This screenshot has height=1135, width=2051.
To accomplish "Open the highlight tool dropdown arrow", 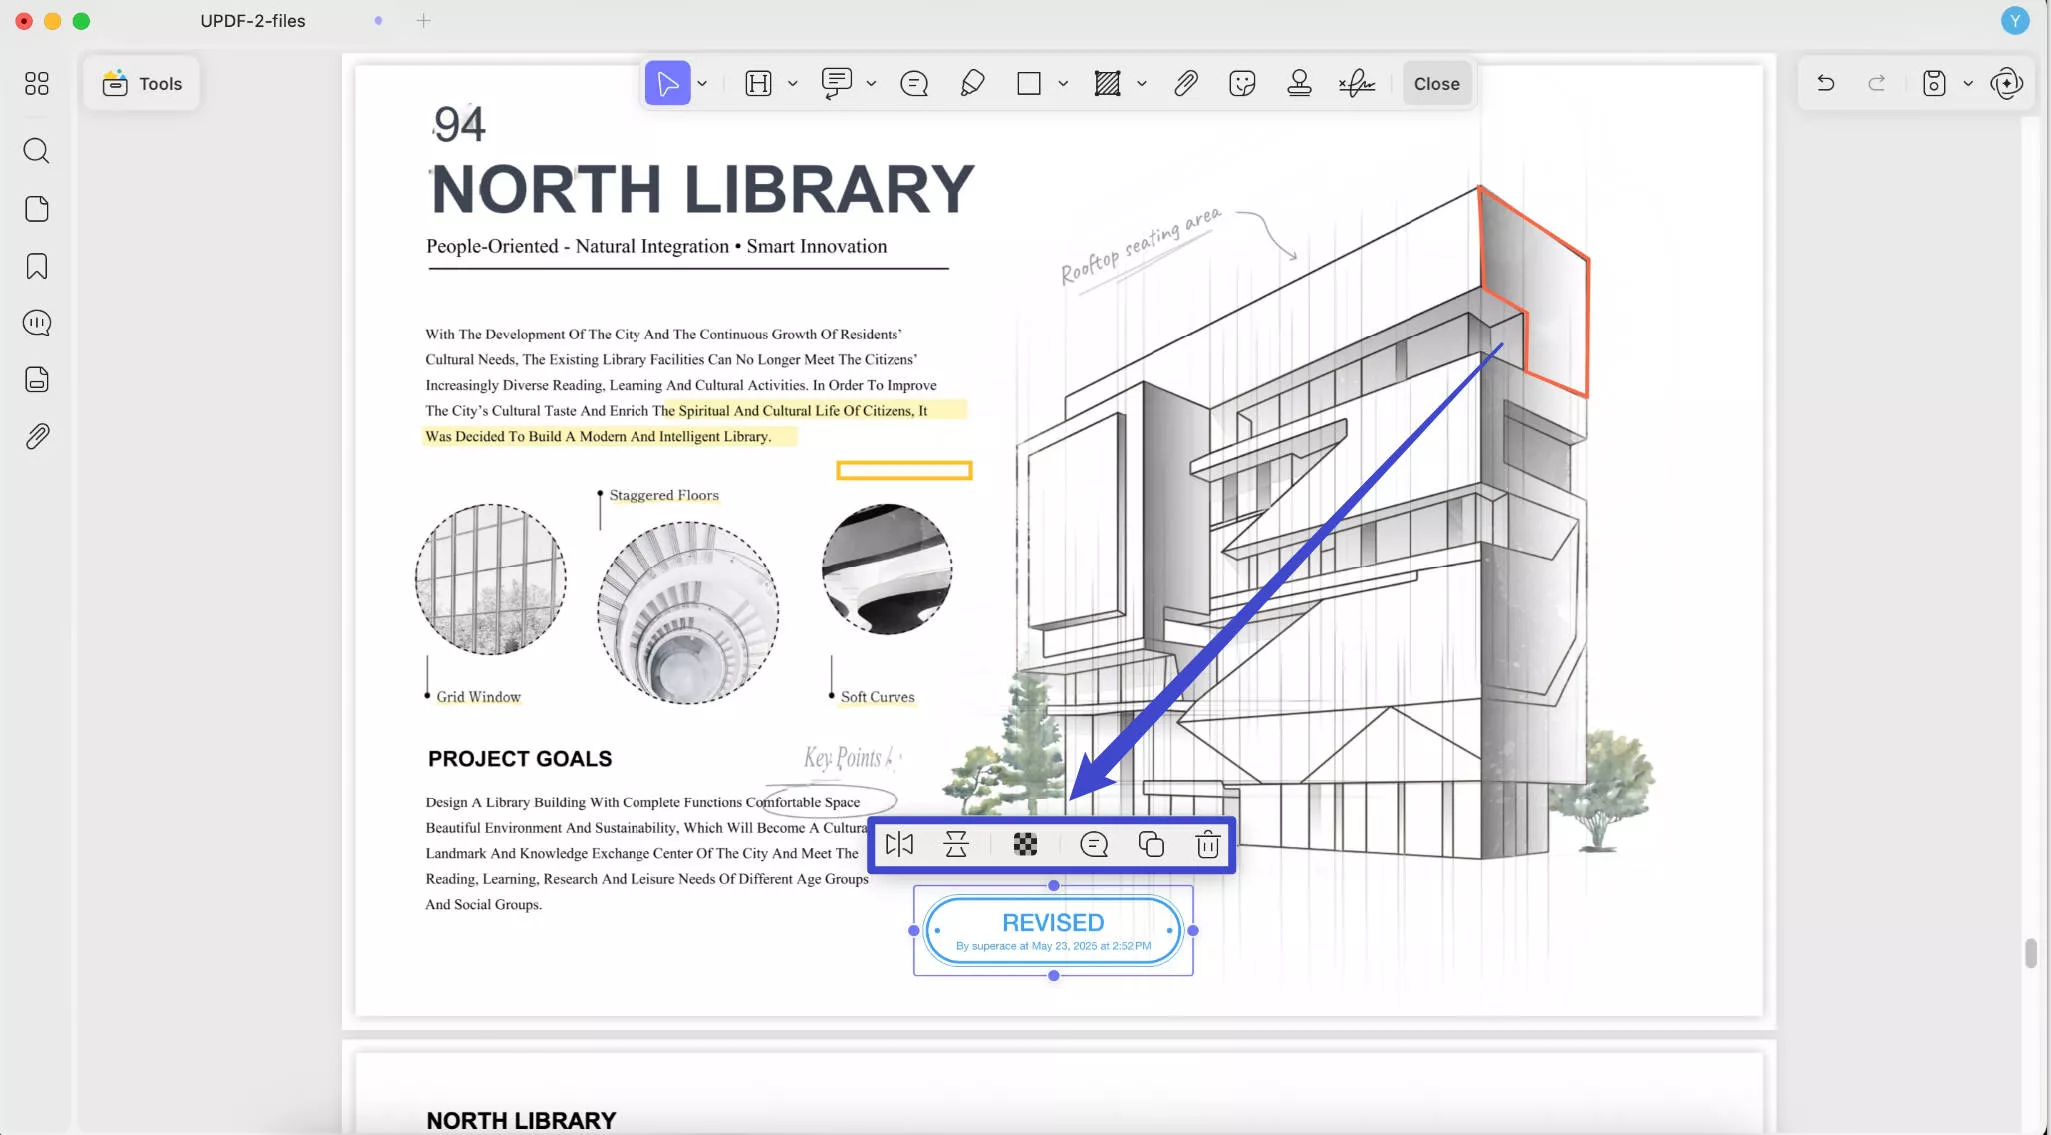I will (x=793, y=84).
